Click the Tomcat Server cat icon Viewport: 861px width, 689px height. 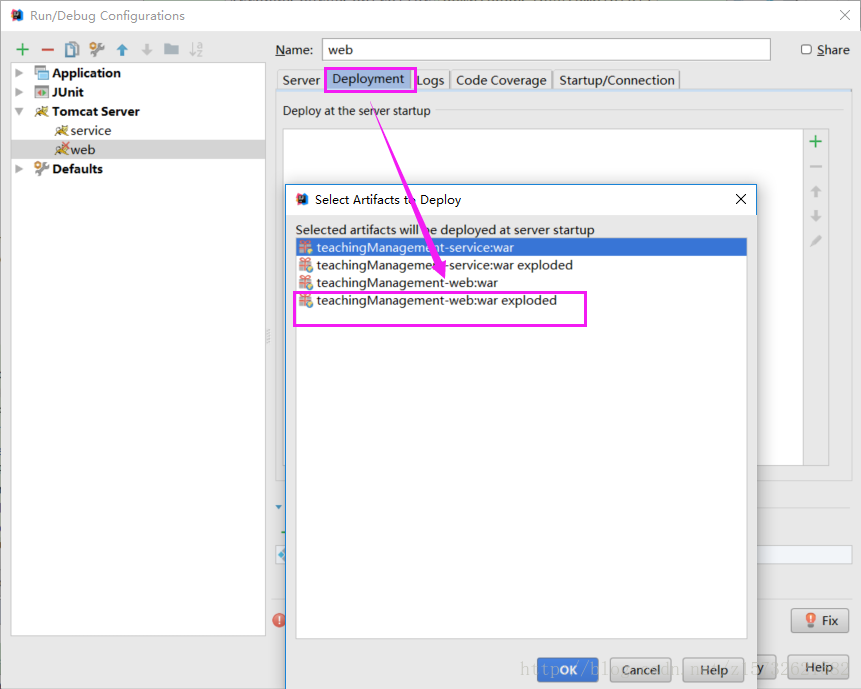point(42,111)
